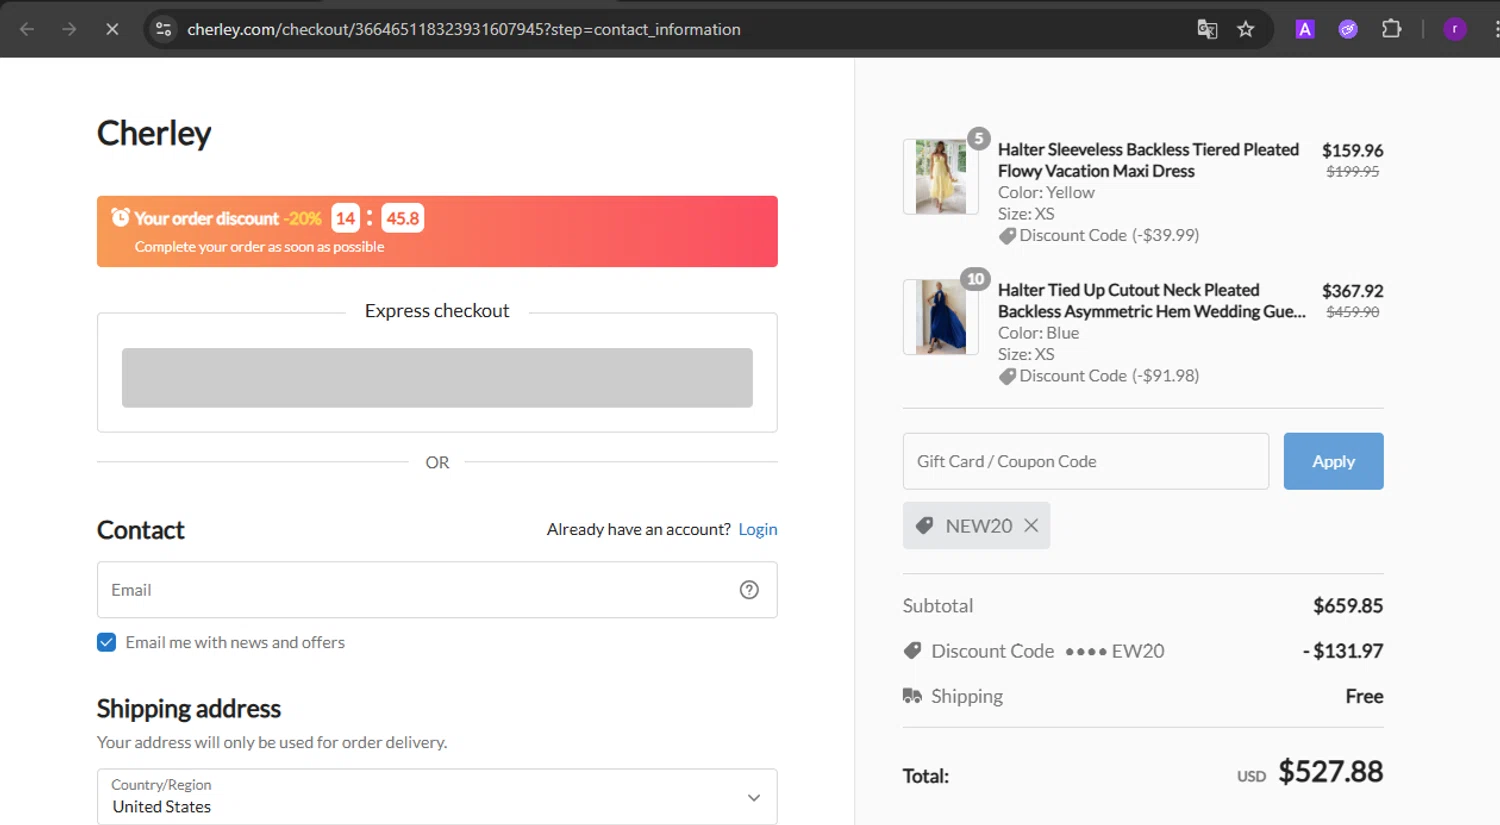
Task: Bookmark this page with the star icon
Action: 1246,29
